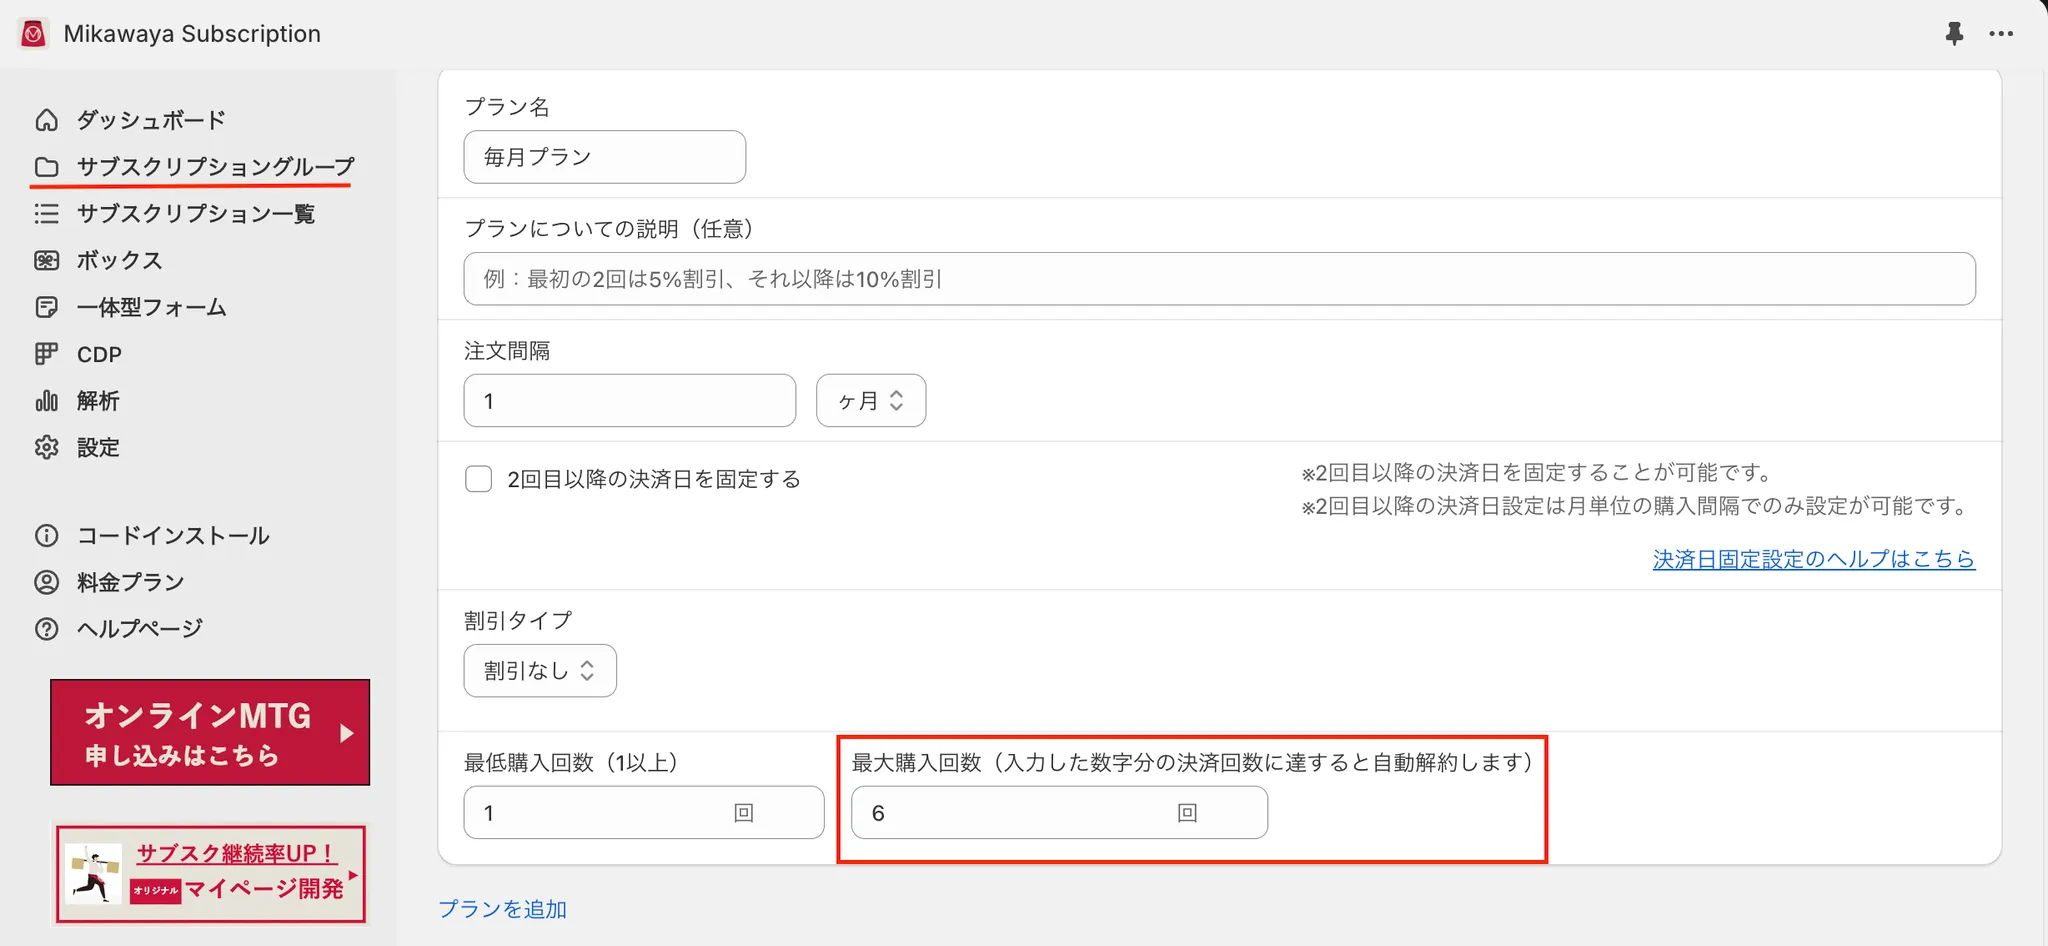
Task: Click the サブスクリプショングループ folder icon
Action: 46,167
